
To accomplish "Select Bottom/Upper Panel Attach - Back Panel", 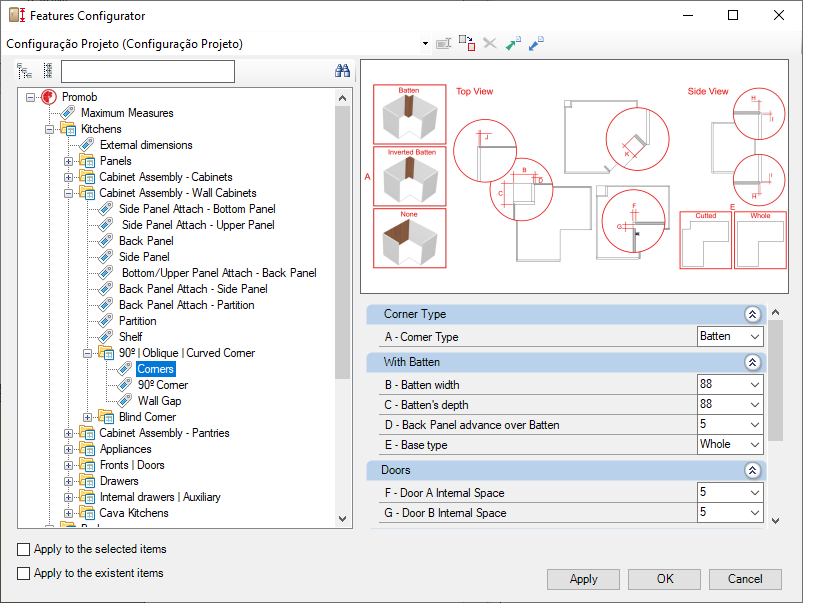I will [x=219, y=273].
